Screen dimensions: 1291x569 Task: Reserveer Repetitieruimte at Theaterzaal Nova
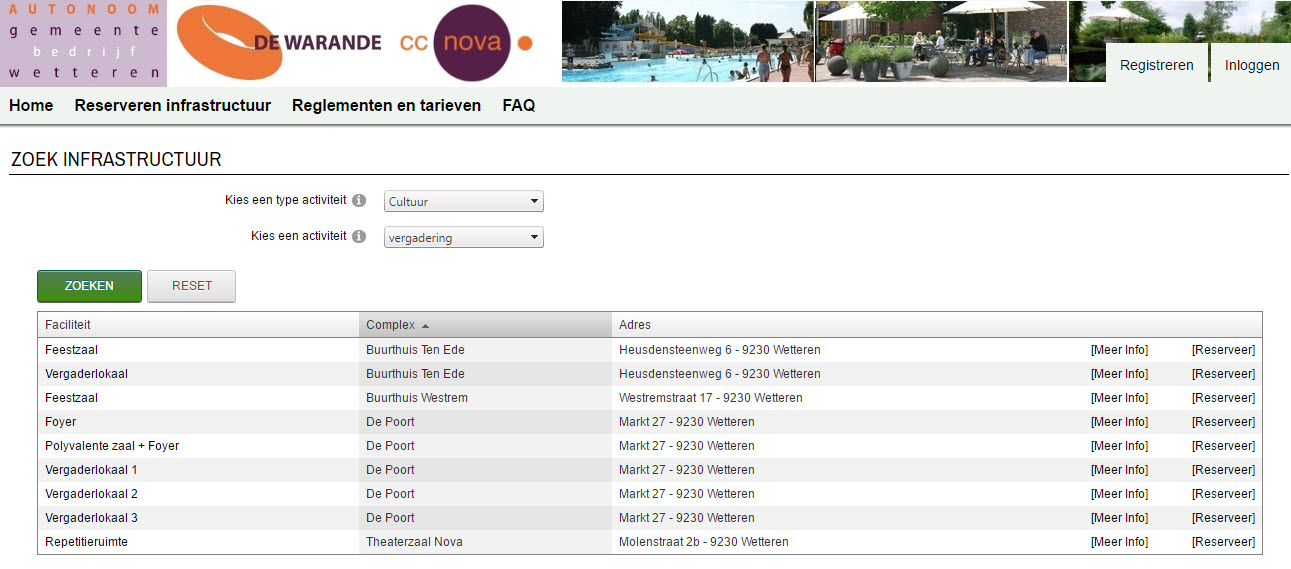coord(1223,542)
